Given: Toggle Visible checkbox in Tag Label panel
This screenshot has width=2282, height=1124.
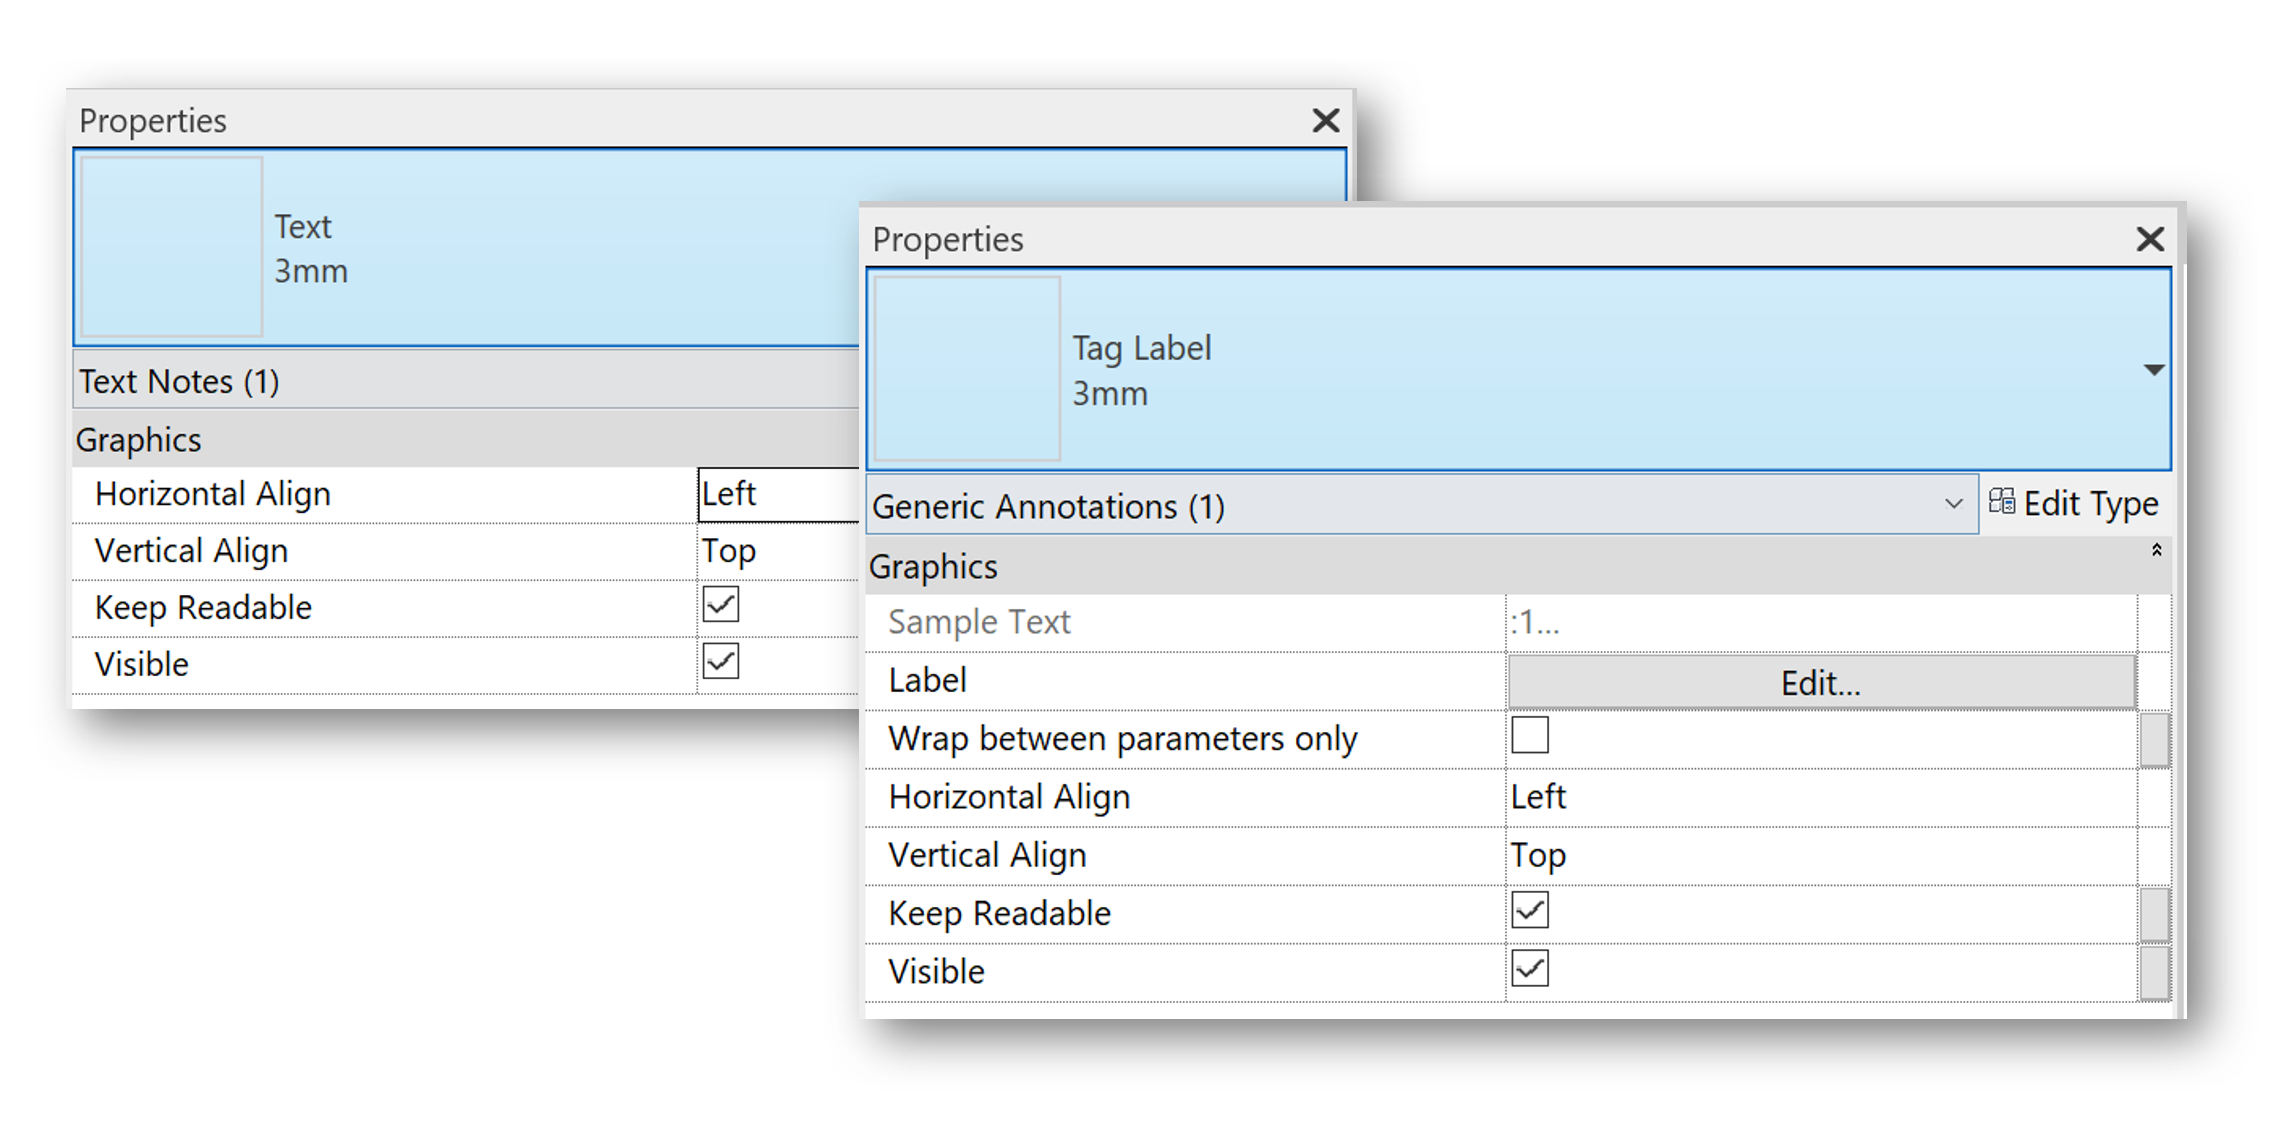Looking at the screenshot, I should pyautogui.click(x=1529, y=969).
